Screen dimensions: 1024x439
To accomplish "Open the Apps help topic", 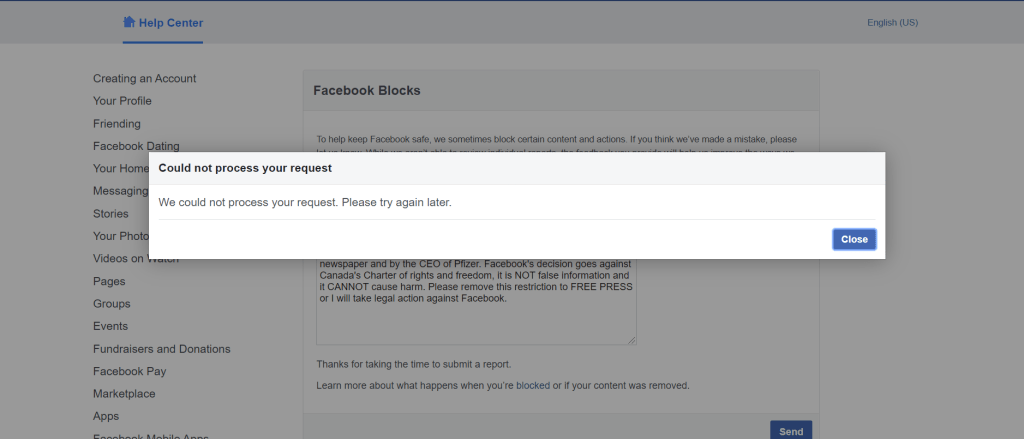I will (106, 416).
